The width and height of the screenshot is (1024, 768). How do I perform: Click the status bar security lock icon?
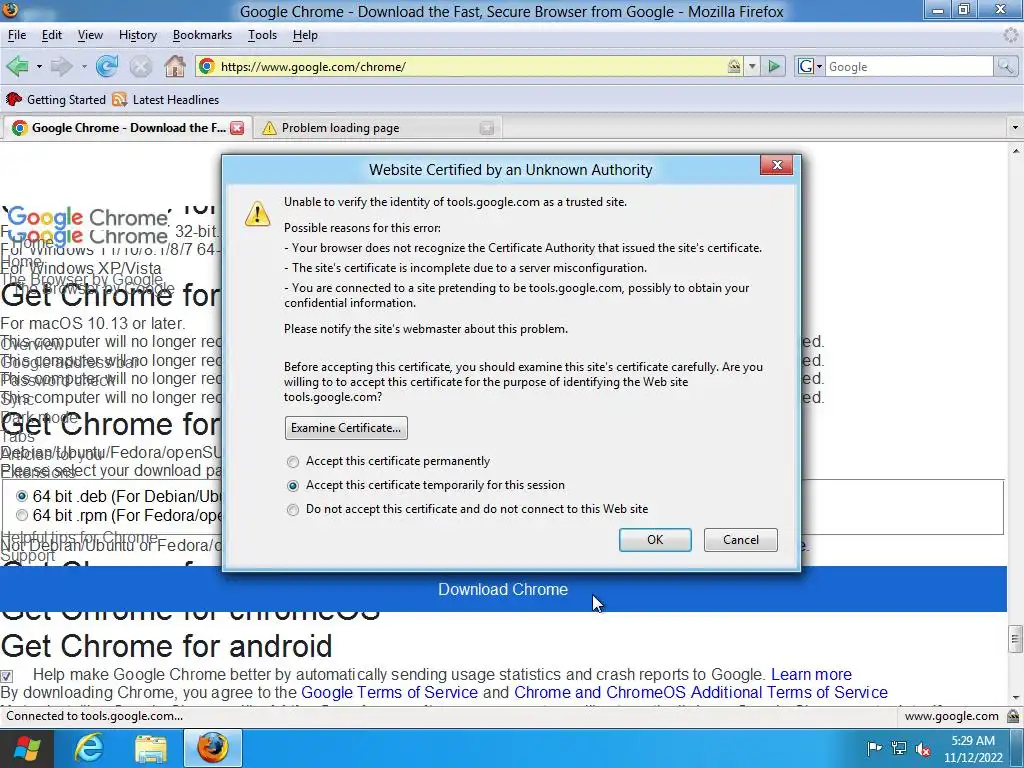click(1013, 716)
